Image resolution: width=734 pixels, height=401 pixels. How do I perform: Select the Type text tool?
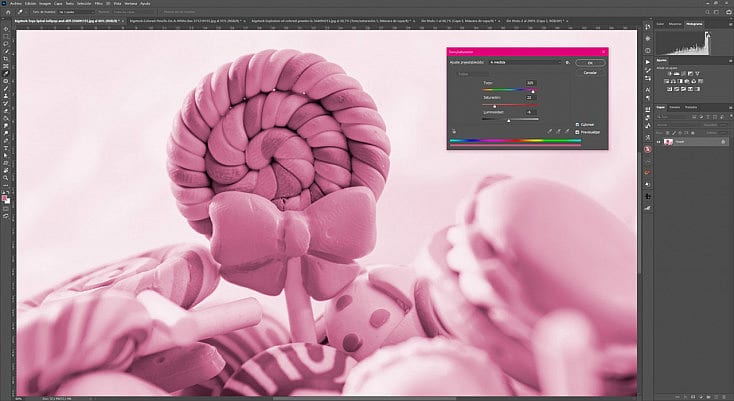[6, 146]
